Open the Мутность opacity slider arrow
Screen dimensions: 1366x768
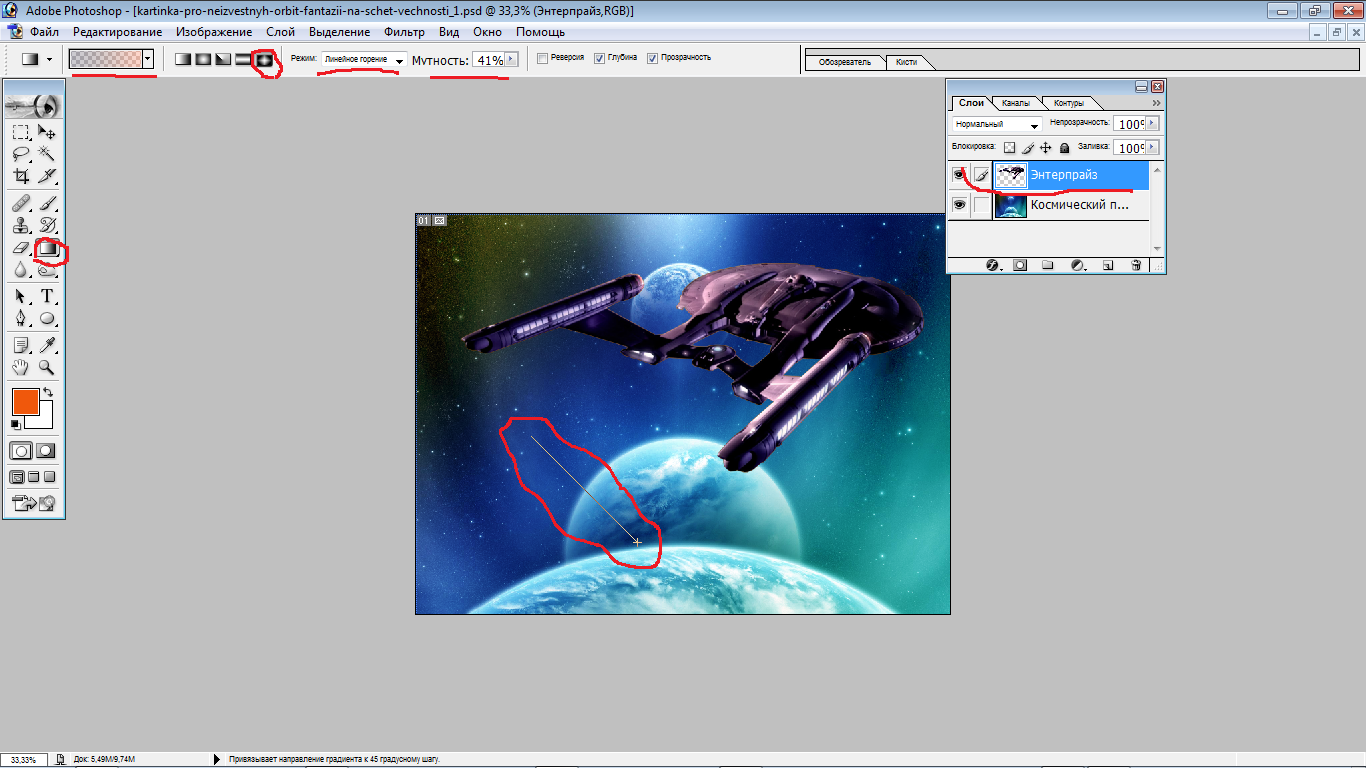512,60
